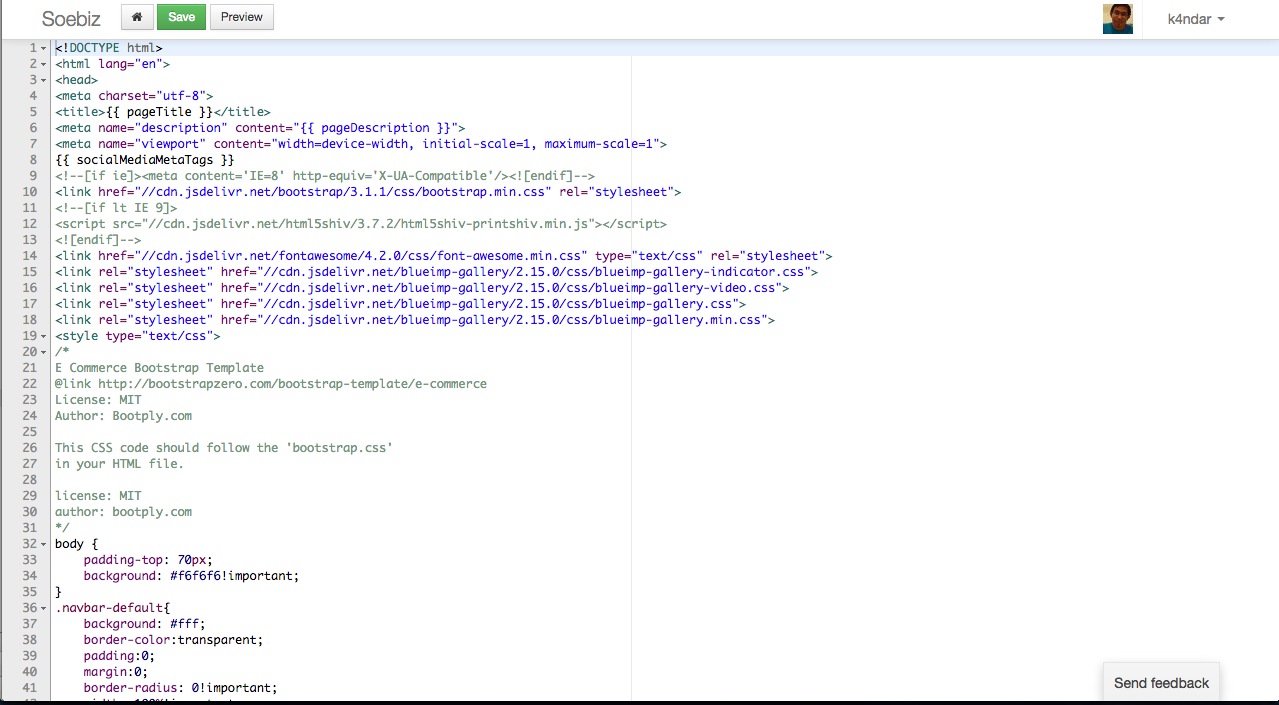Click the user avatar picture
This screenshot has width=1279, height=705.
point(1118,18)
